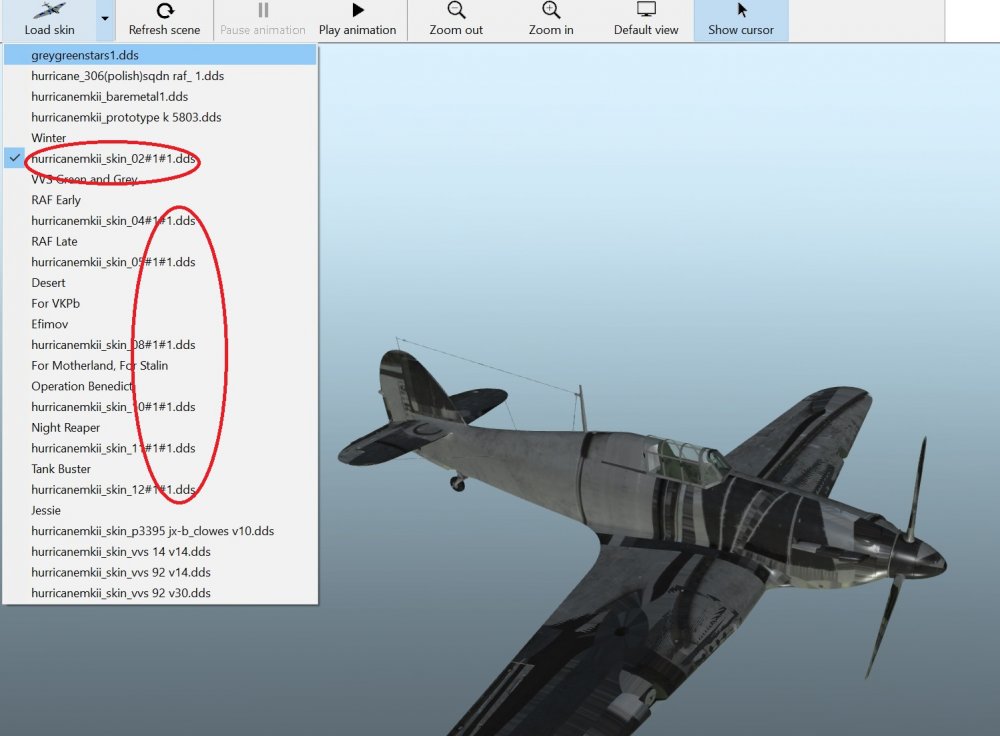Pick hurricanemkii_prototype k 5803.dds skin
The width and height of the screenshot is (1000, 736).
pos(160,117)
